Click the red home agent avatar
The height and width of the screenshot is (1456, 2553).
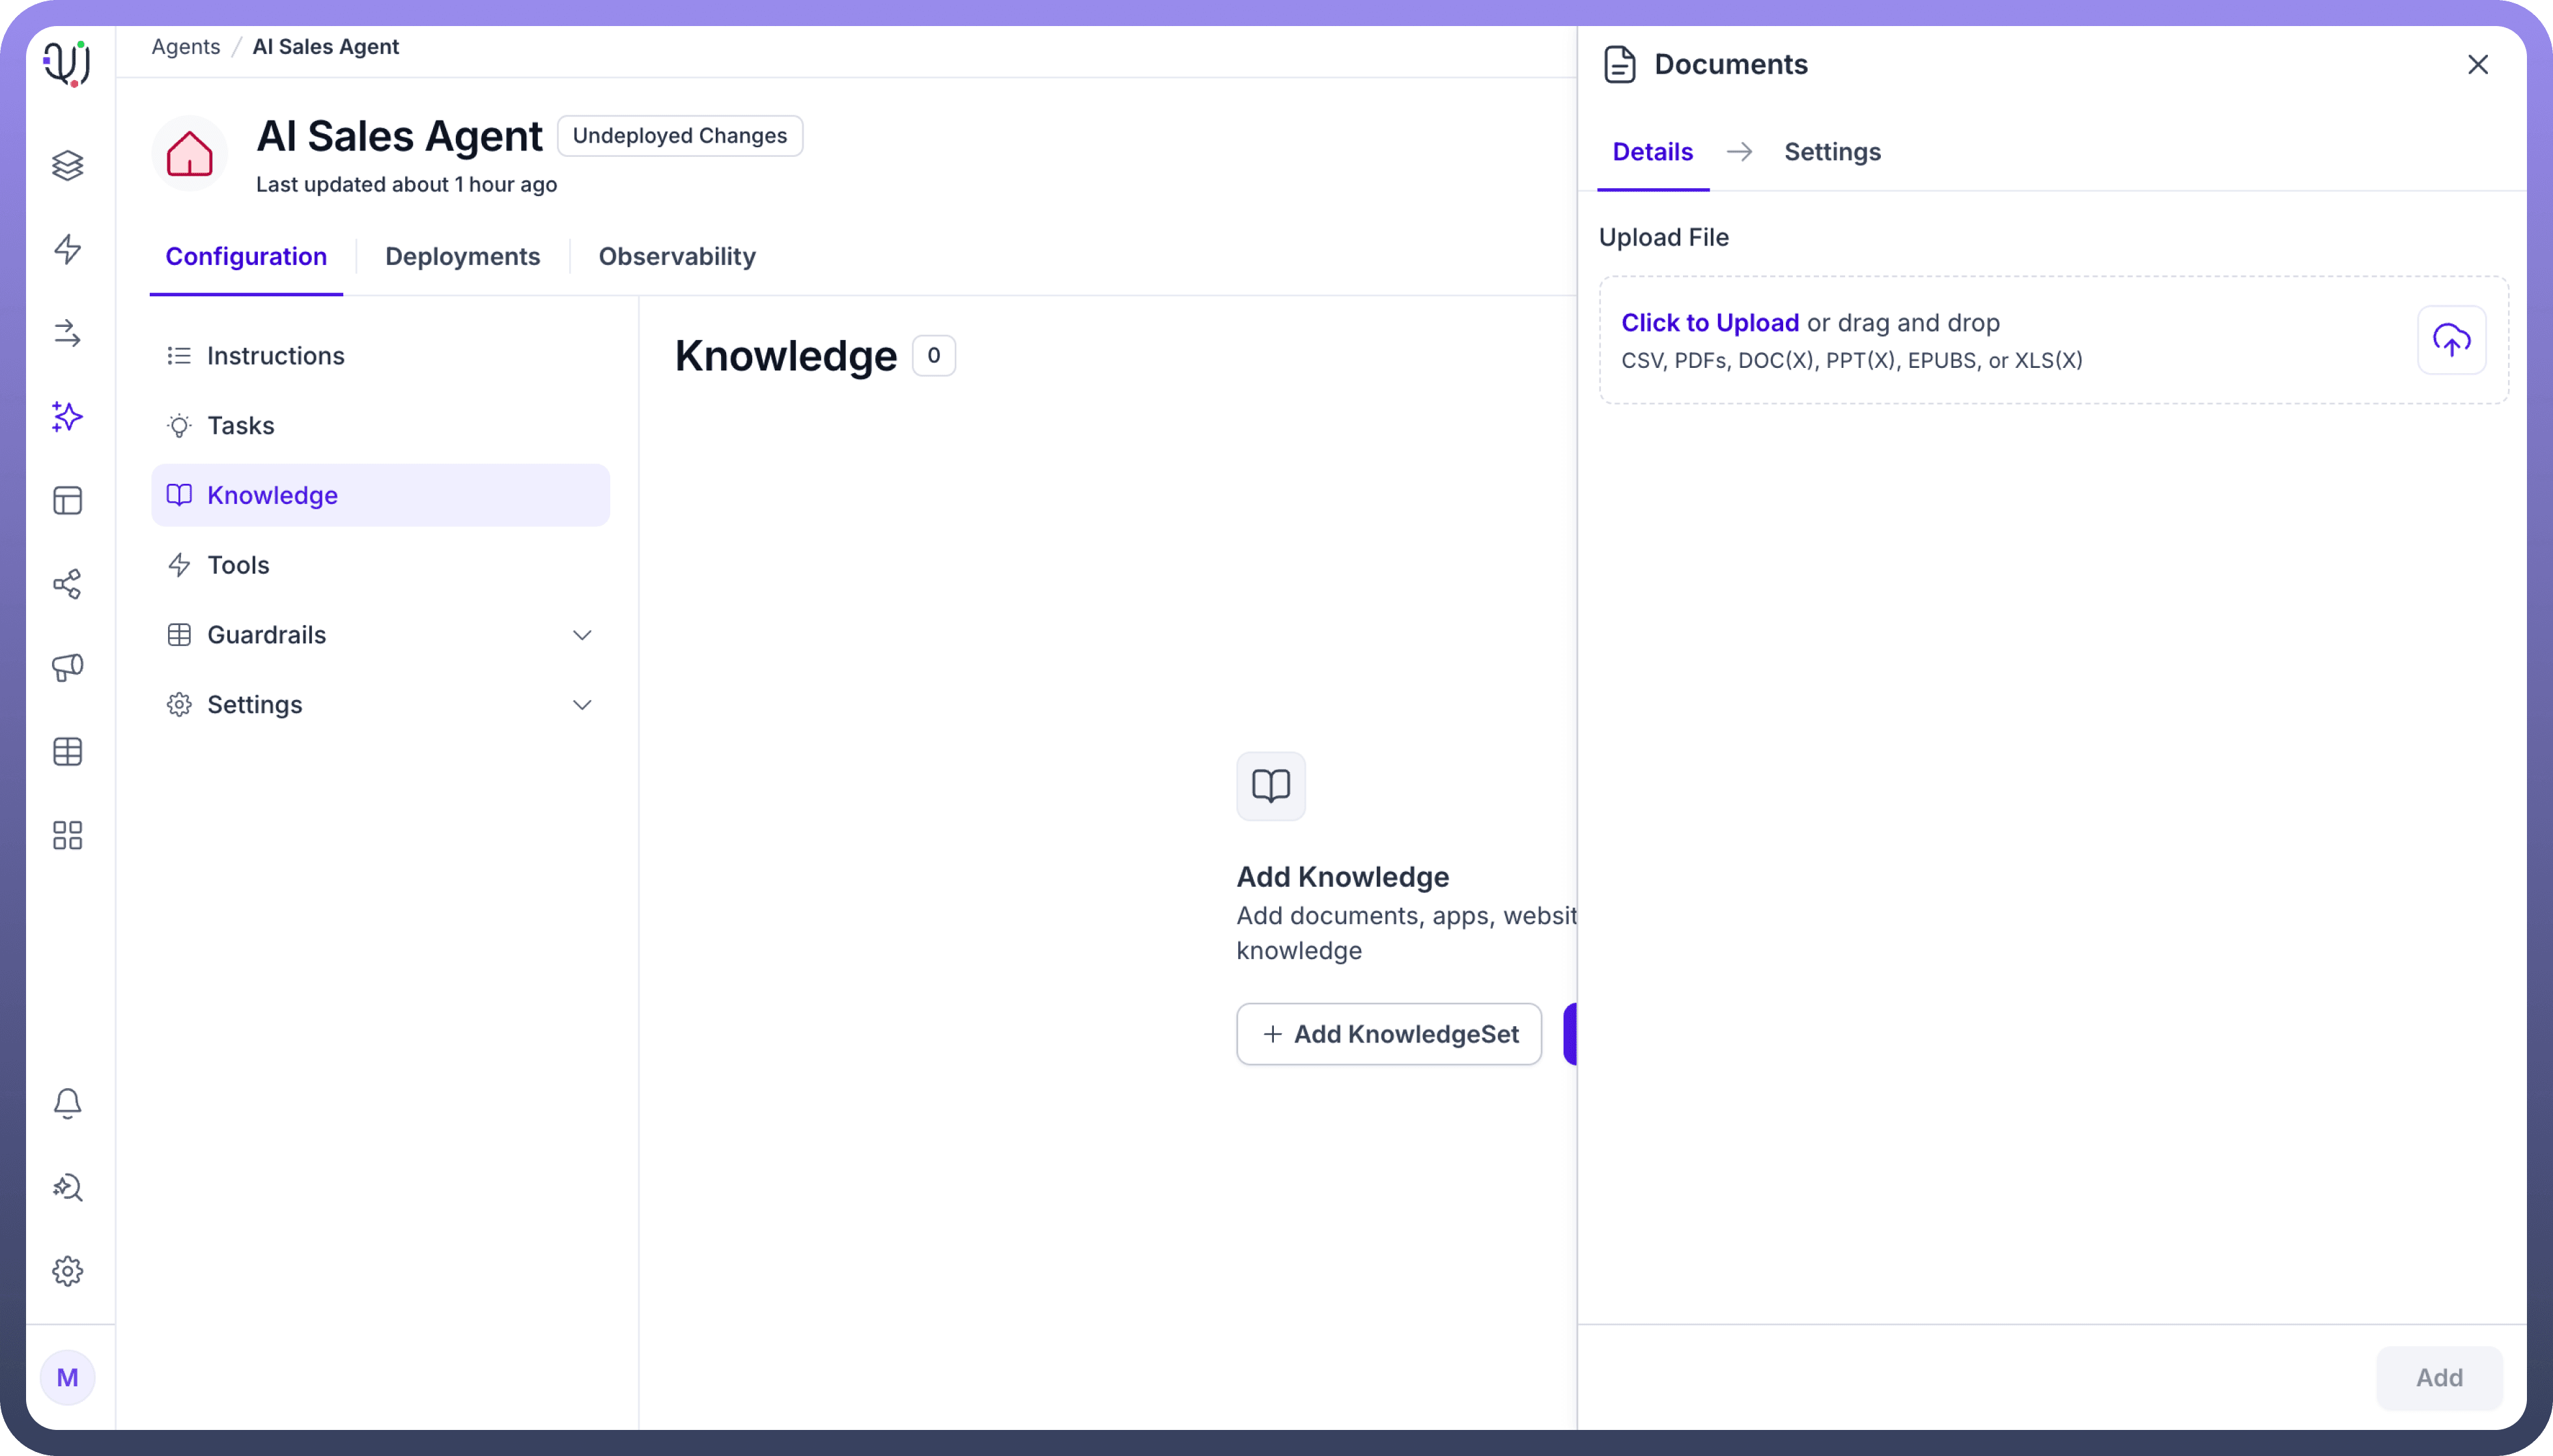click(189, 154)
